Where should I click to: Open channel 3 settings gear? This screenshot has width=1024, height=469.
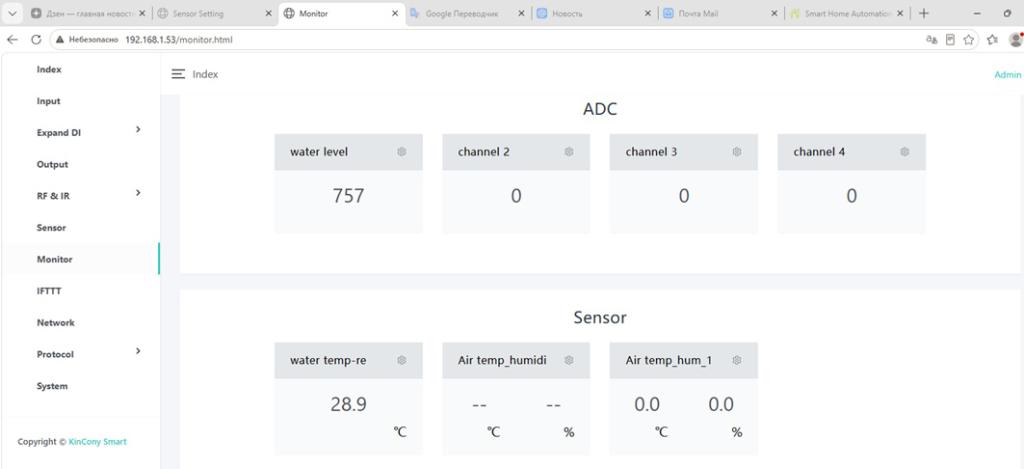(737, 152)
